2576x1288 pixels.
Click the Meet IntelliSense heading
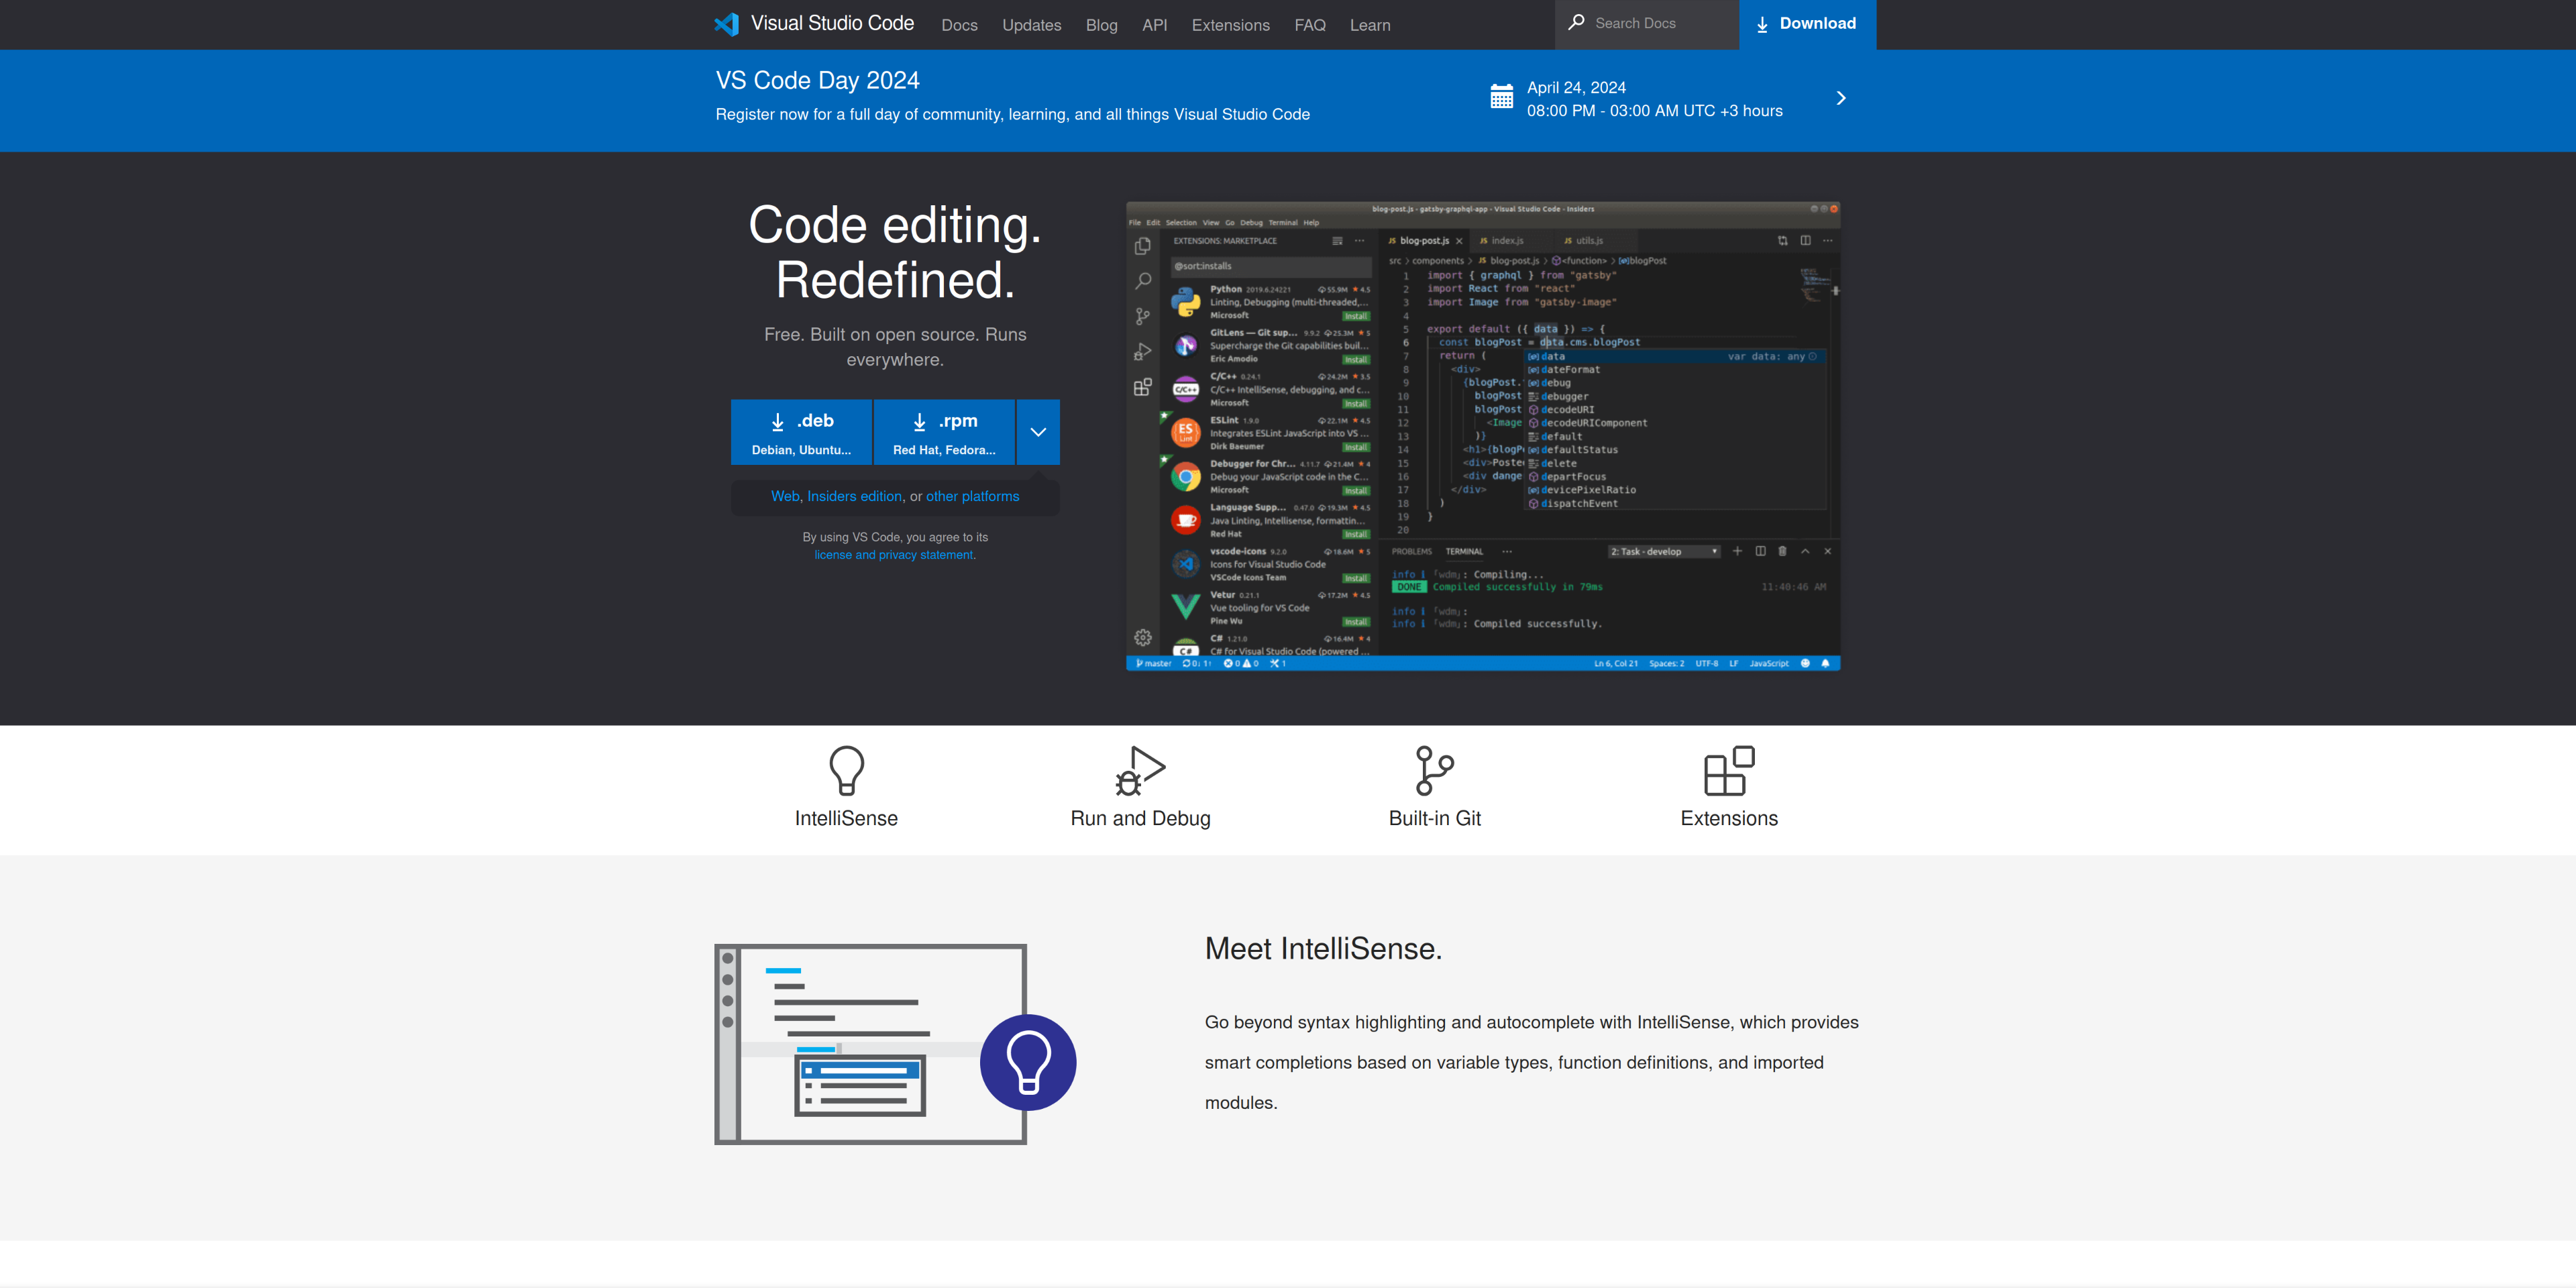pos(1323,948)
